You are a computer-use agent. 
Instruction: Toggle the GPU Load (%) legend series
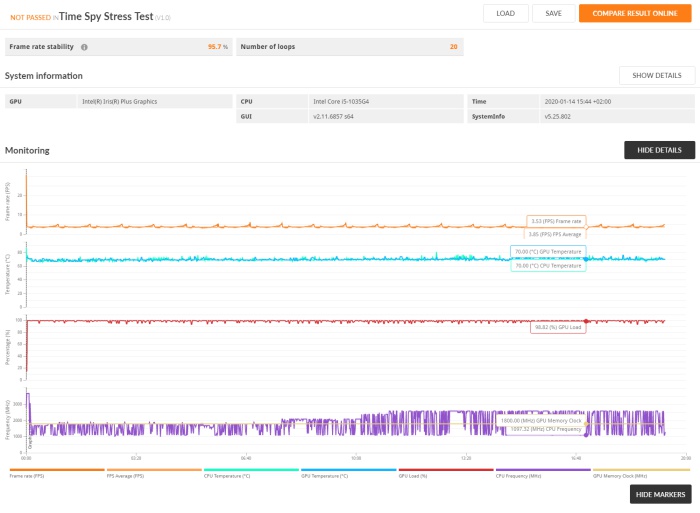click(x=446, y=473)
